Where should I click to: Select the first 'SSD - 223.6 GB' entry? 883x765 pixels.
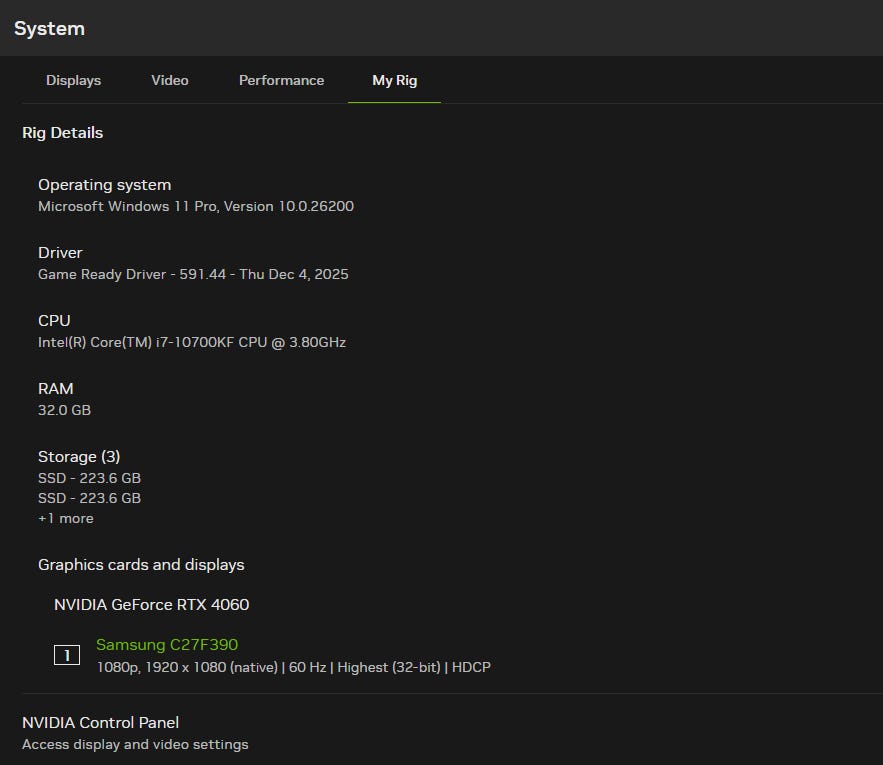(89, 478)
